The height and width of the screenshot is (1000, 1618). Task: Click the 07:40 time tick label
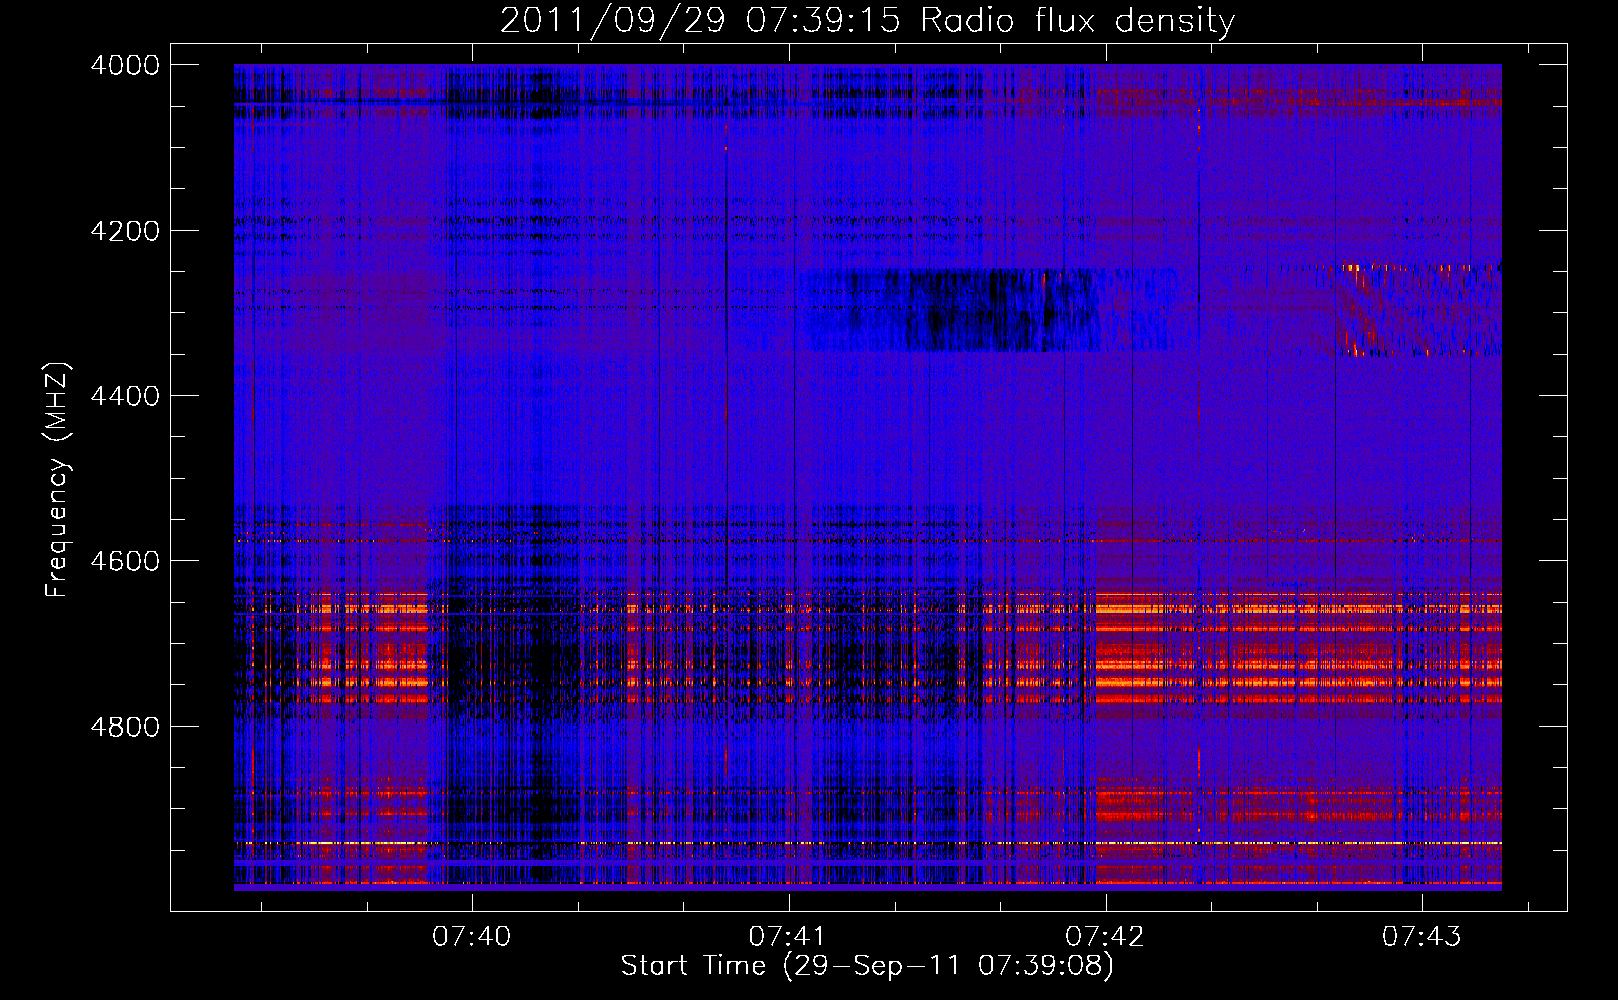coord(471,936)
